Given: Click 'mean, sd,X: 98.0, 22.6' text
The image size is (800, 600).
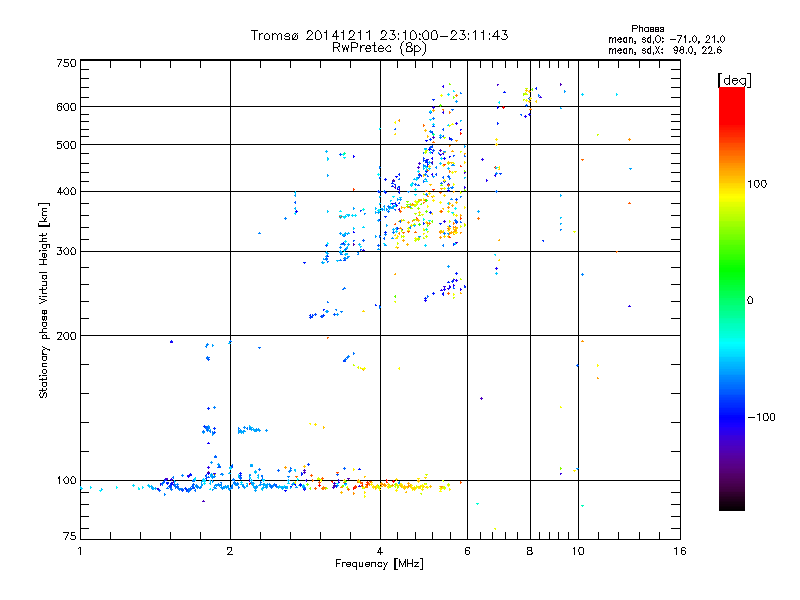Looking at the screenshot, I should point(665,50).
